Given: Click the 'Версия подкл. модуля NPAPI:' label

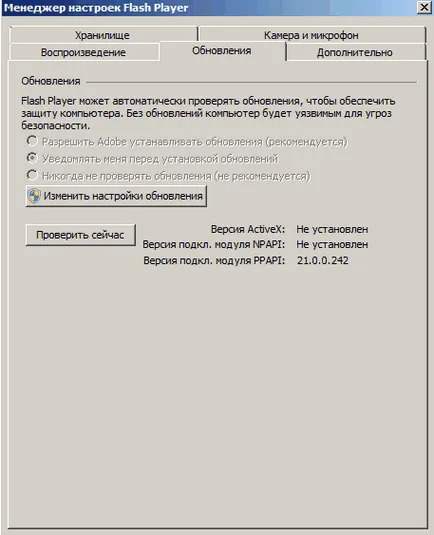Looking at the screenshot, I should pos(214,244).
